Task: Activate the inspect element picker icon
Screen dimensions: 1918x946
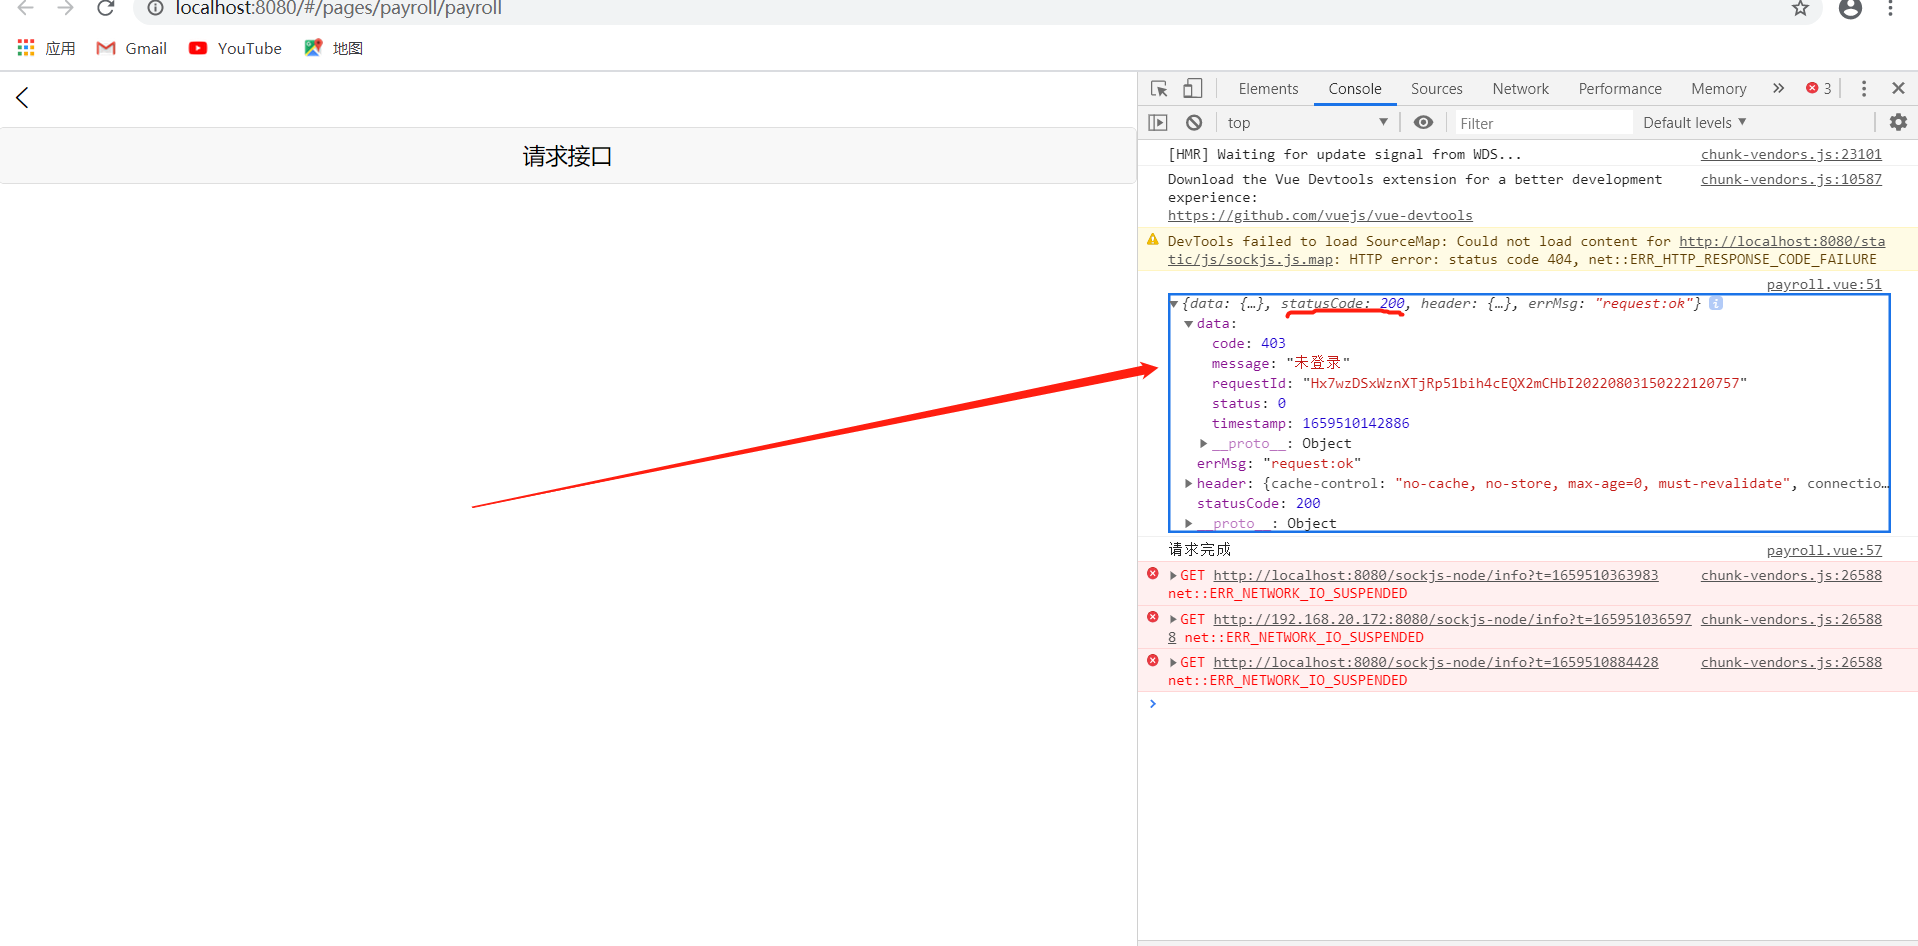Action: point(1159,89)
